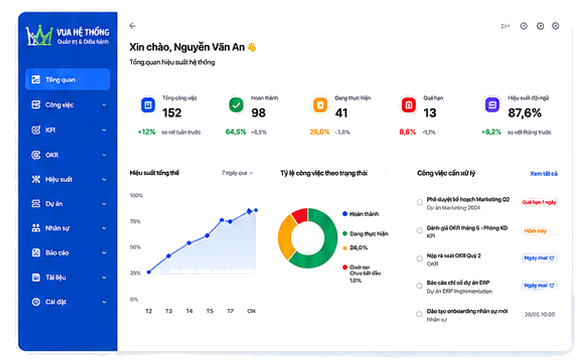585x360 pixels.
Task: Click the Quá hạn 1 ngày badge
Action: [539, 202]
